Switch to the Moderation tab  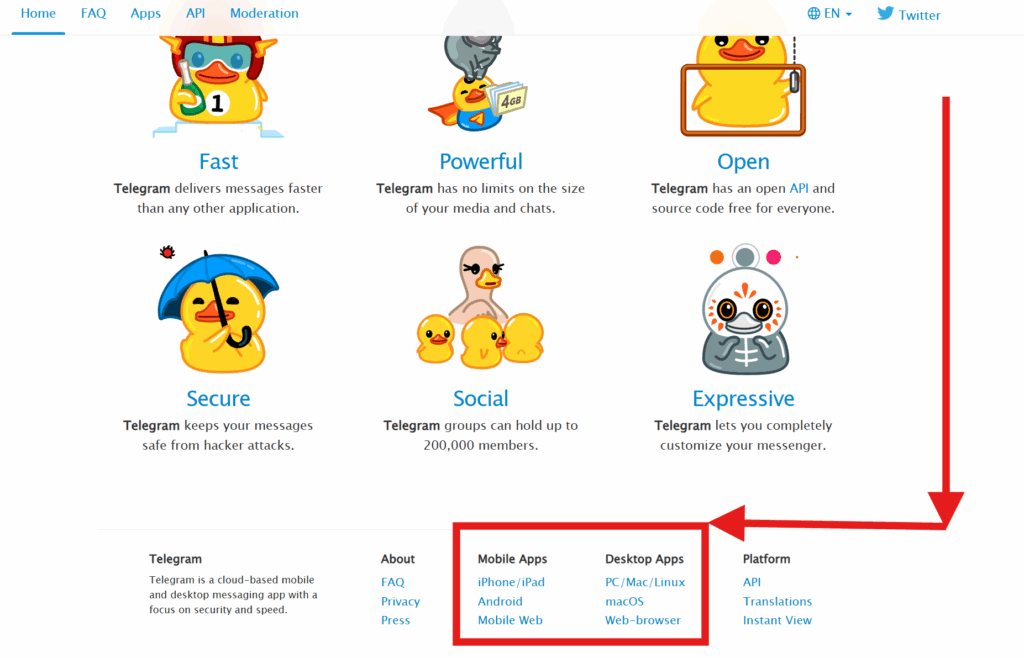pyautogui.click(x=264, y=13)
